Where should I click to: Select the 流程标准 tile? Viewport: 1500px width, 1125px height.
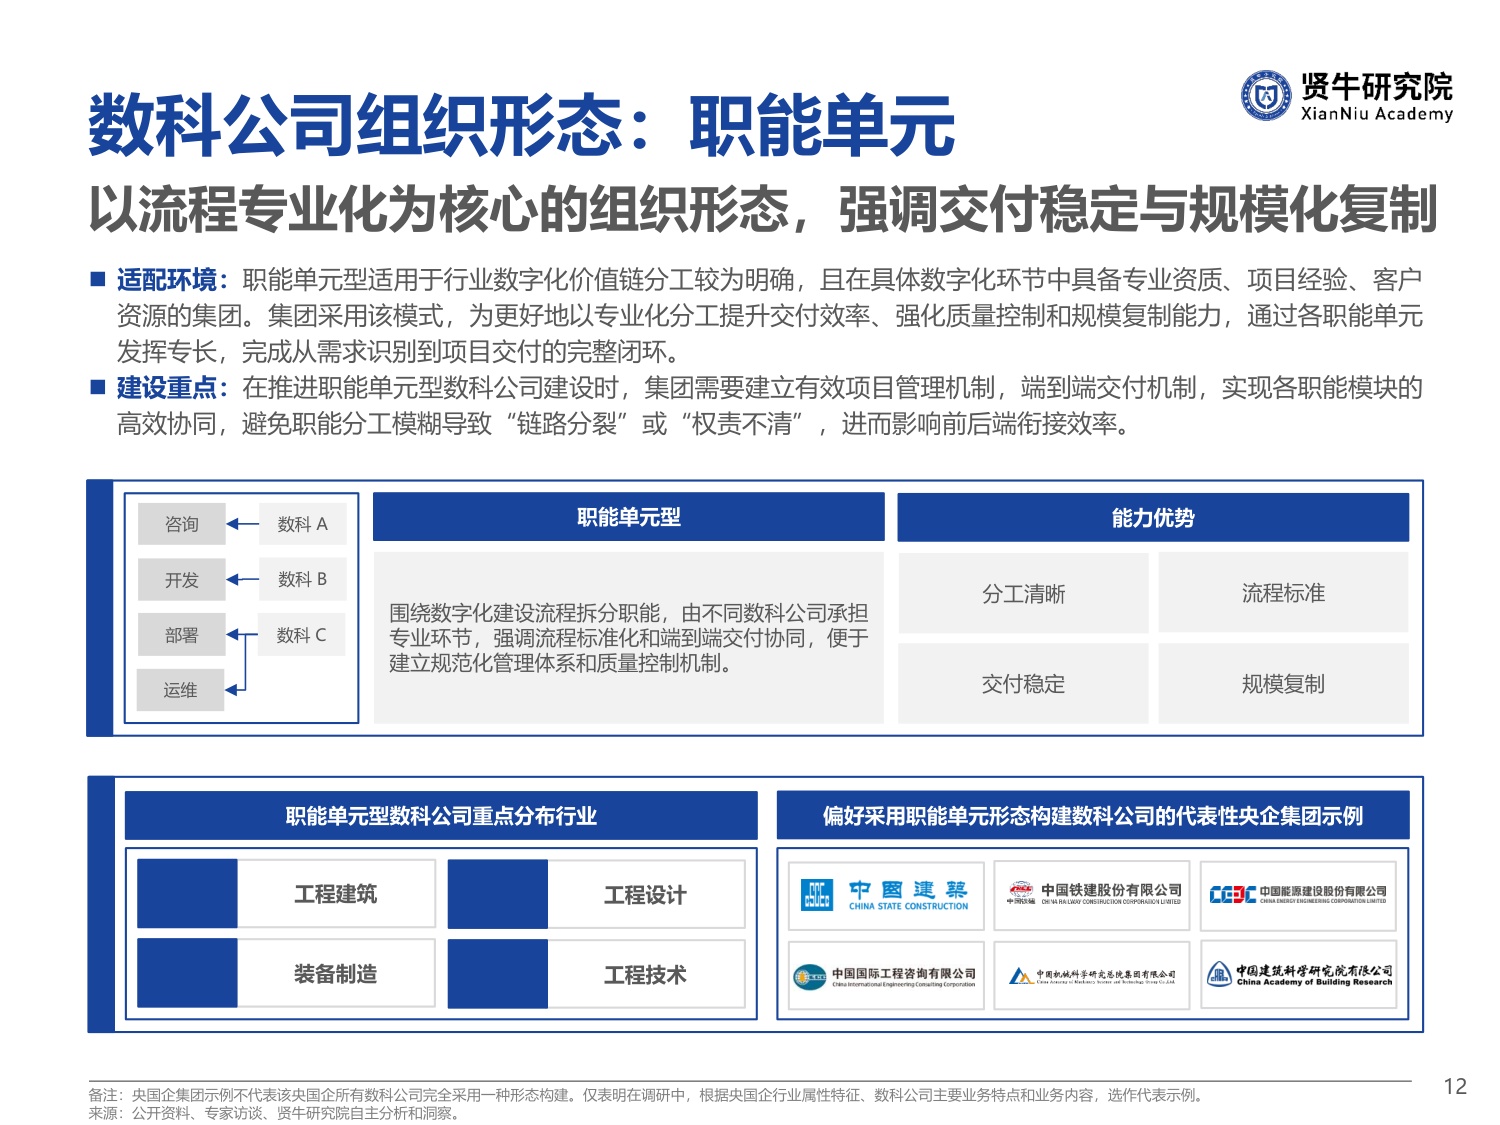(x=1283, y=593)
